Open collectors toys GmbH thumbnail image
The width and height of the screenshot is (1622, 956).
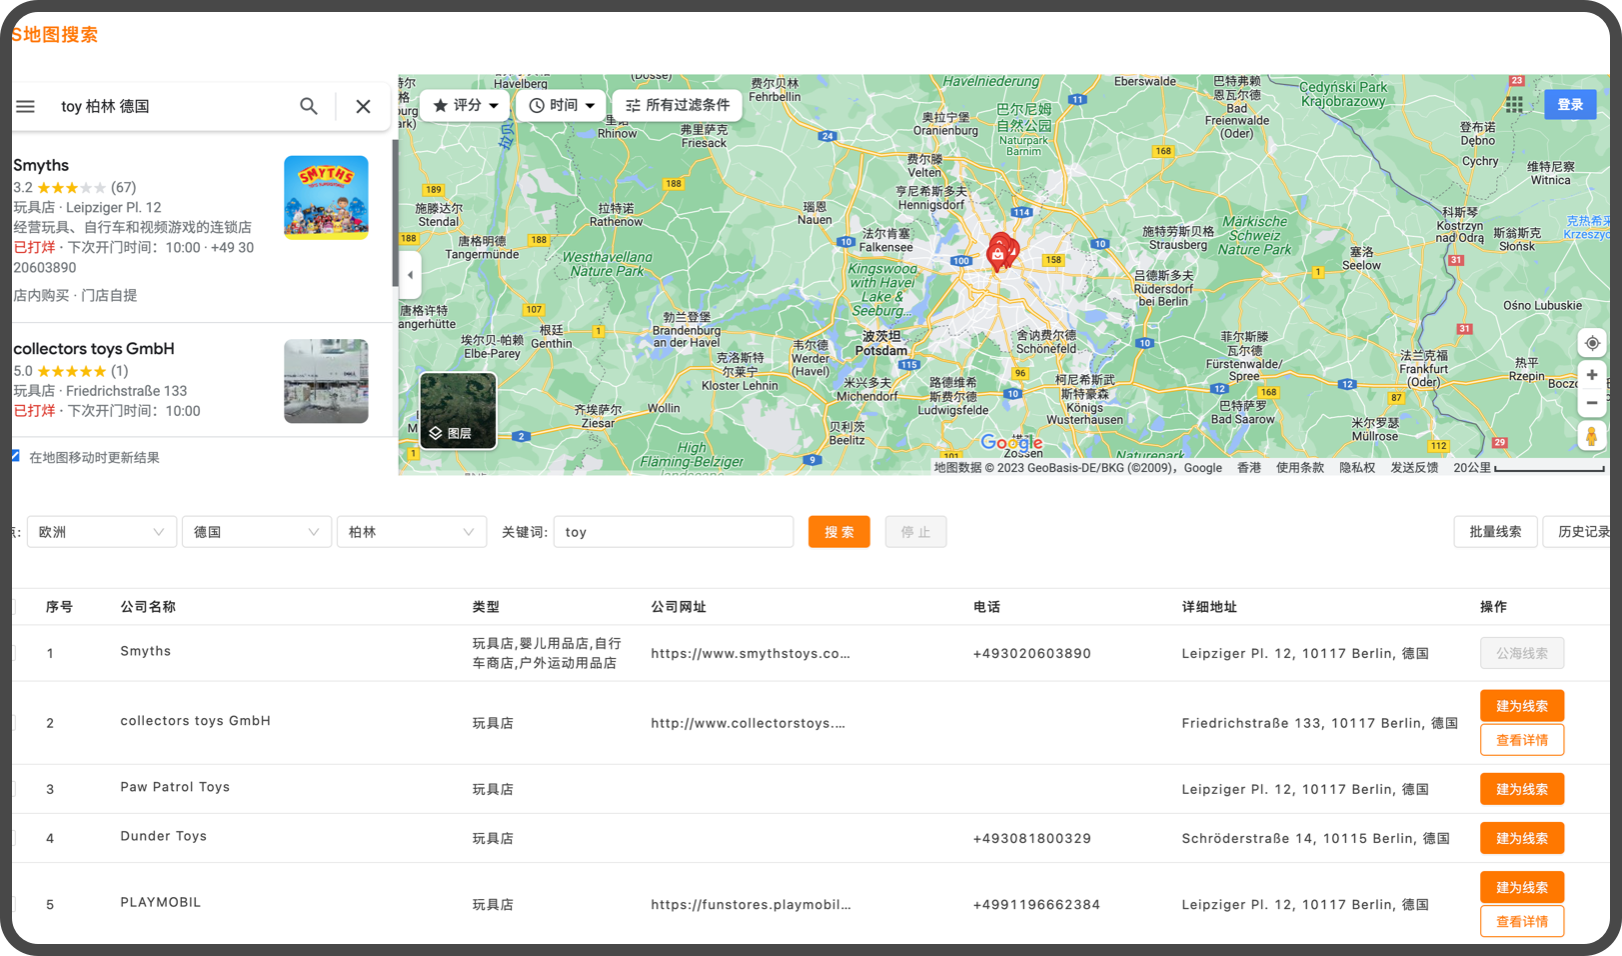click(x=326, y=381)
